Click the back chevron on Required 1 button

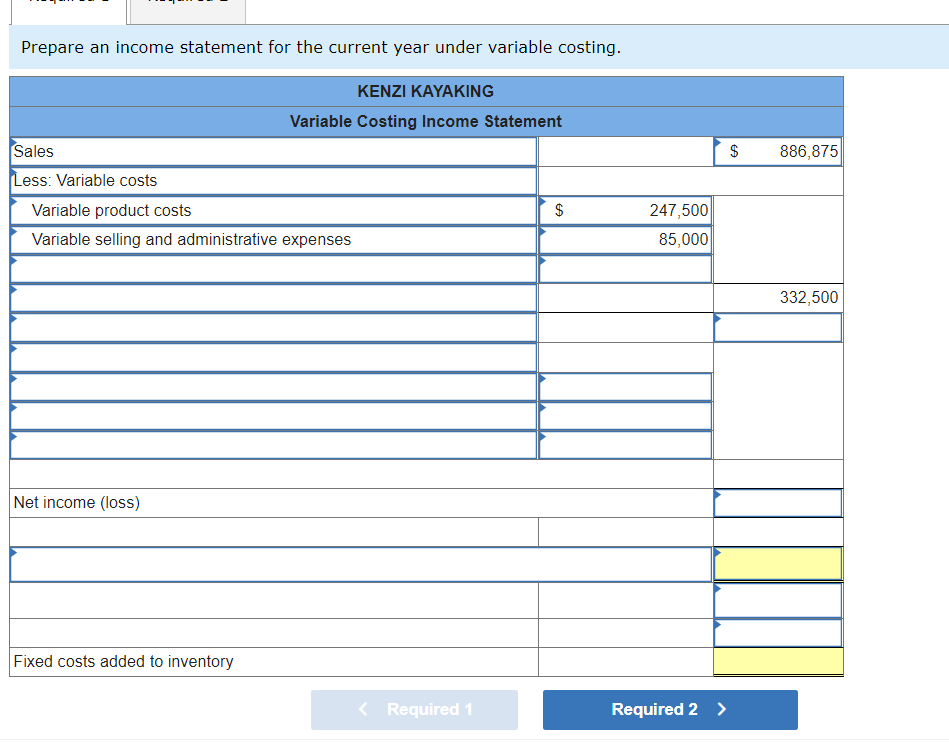point(362,709)
